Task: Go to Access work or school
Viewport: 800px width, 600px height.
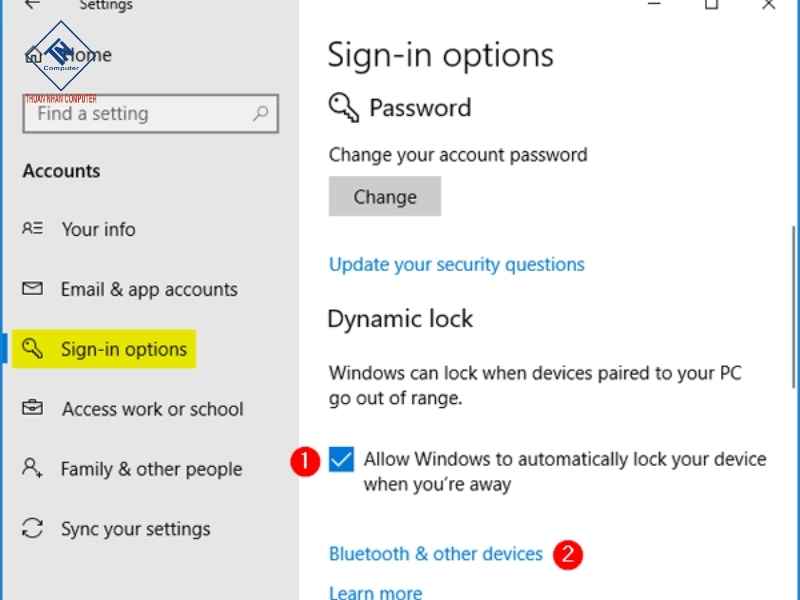Action: click(152, 409)
